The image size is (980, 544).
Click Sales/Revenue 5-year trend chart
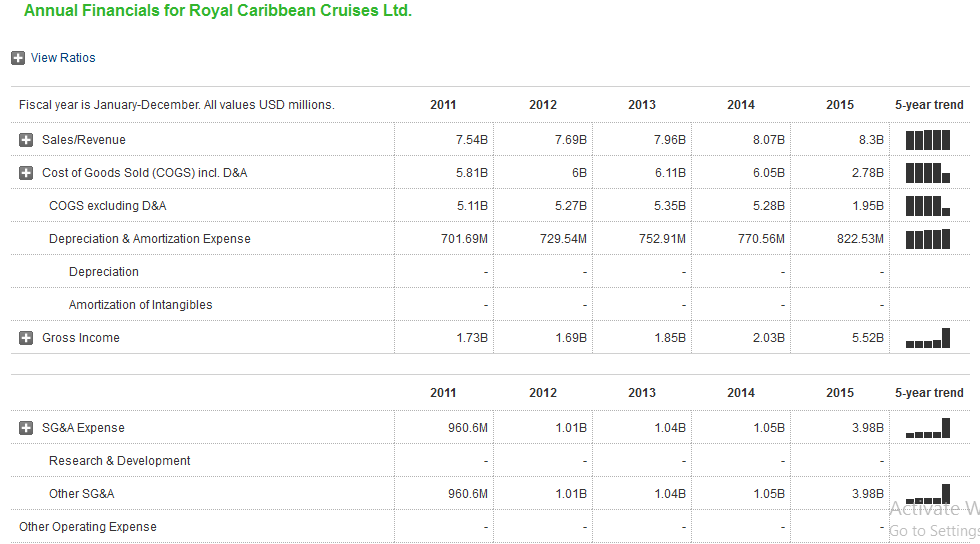click(x=927, y=140)
